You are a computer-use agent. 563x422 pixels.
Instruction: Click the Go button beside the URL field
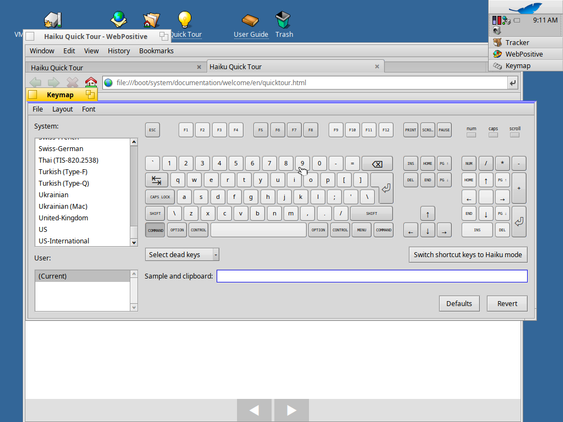pos(512,83)
